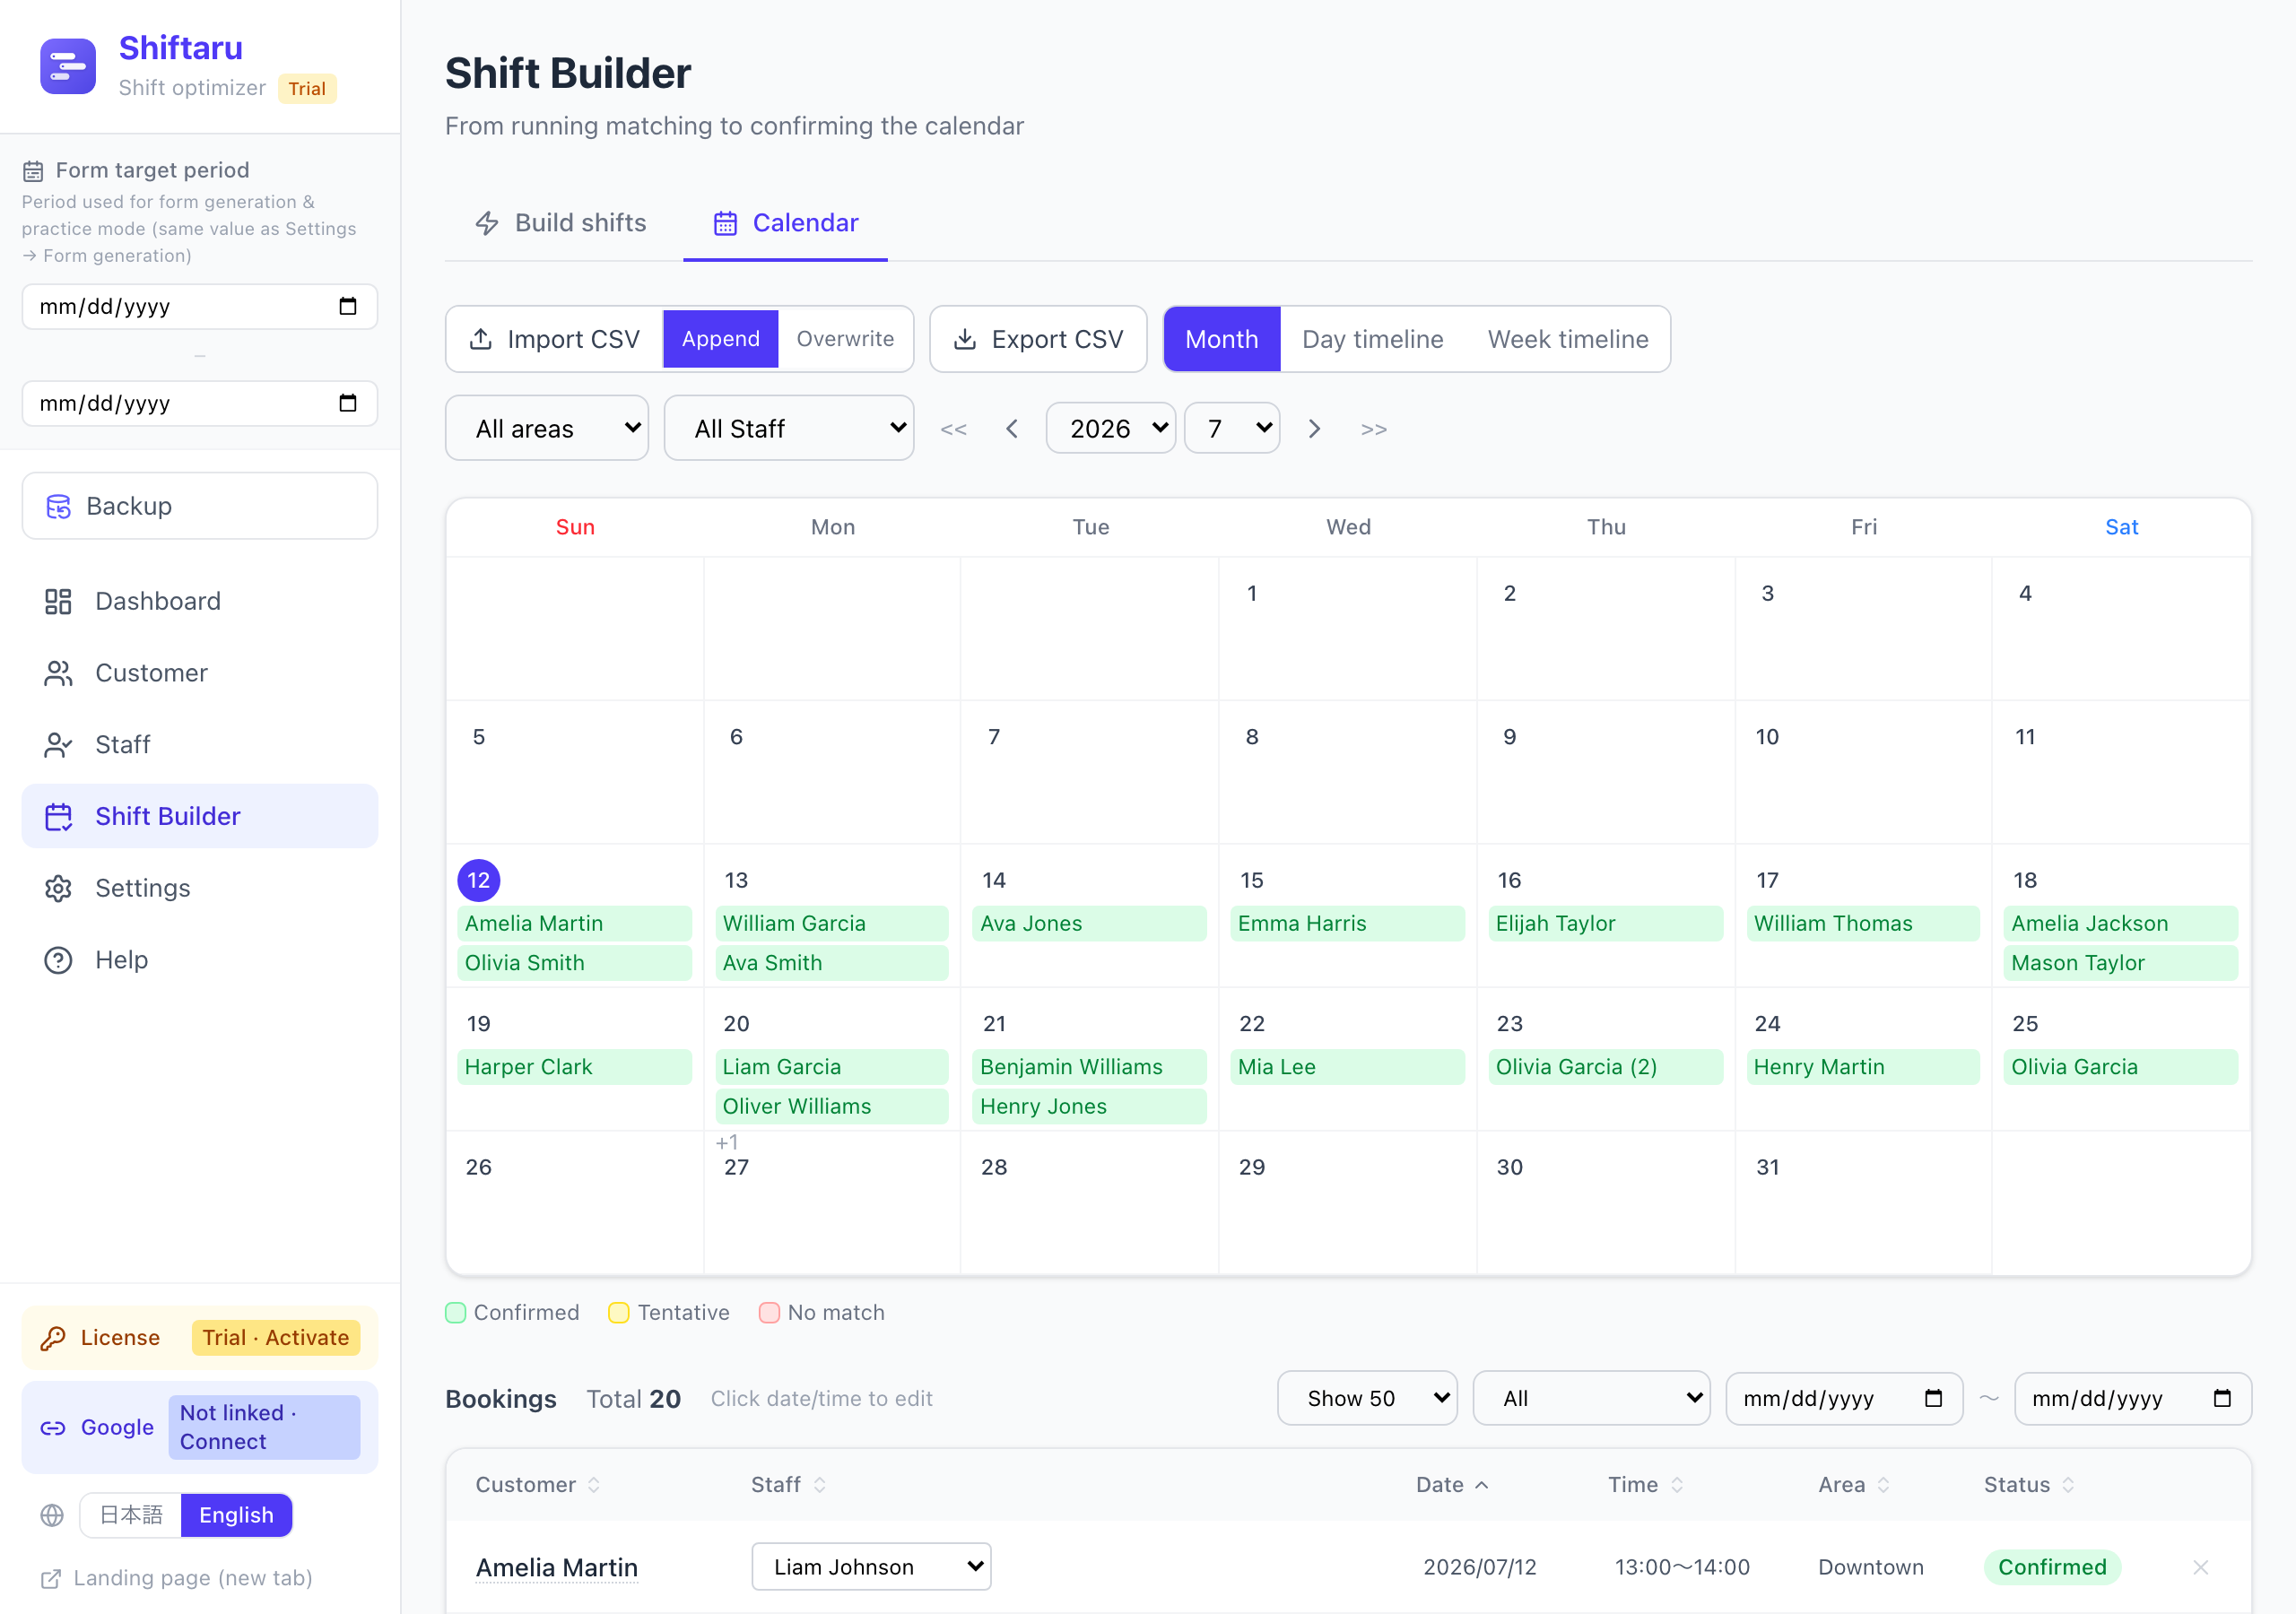Open the All Staff filter dropdown
This screenshot has height=1614, width=2296.
point(789,428)
